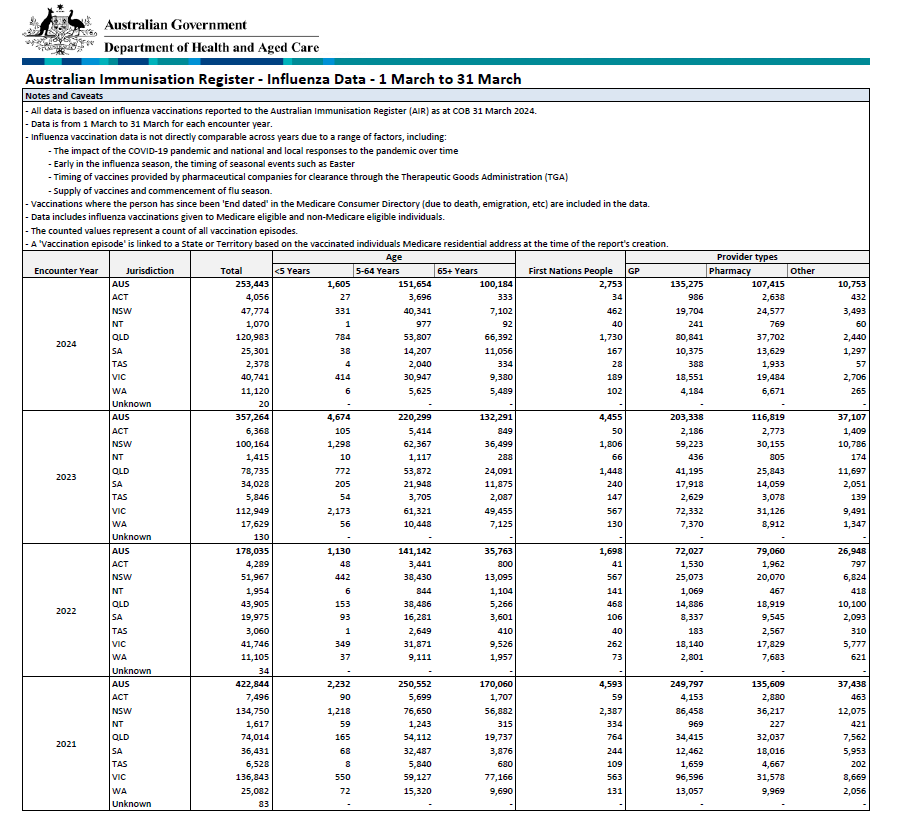The width and height of the screenshot is (900, 822).
Task: Select the Jurisdiction column header
Action: pos(150,271)
